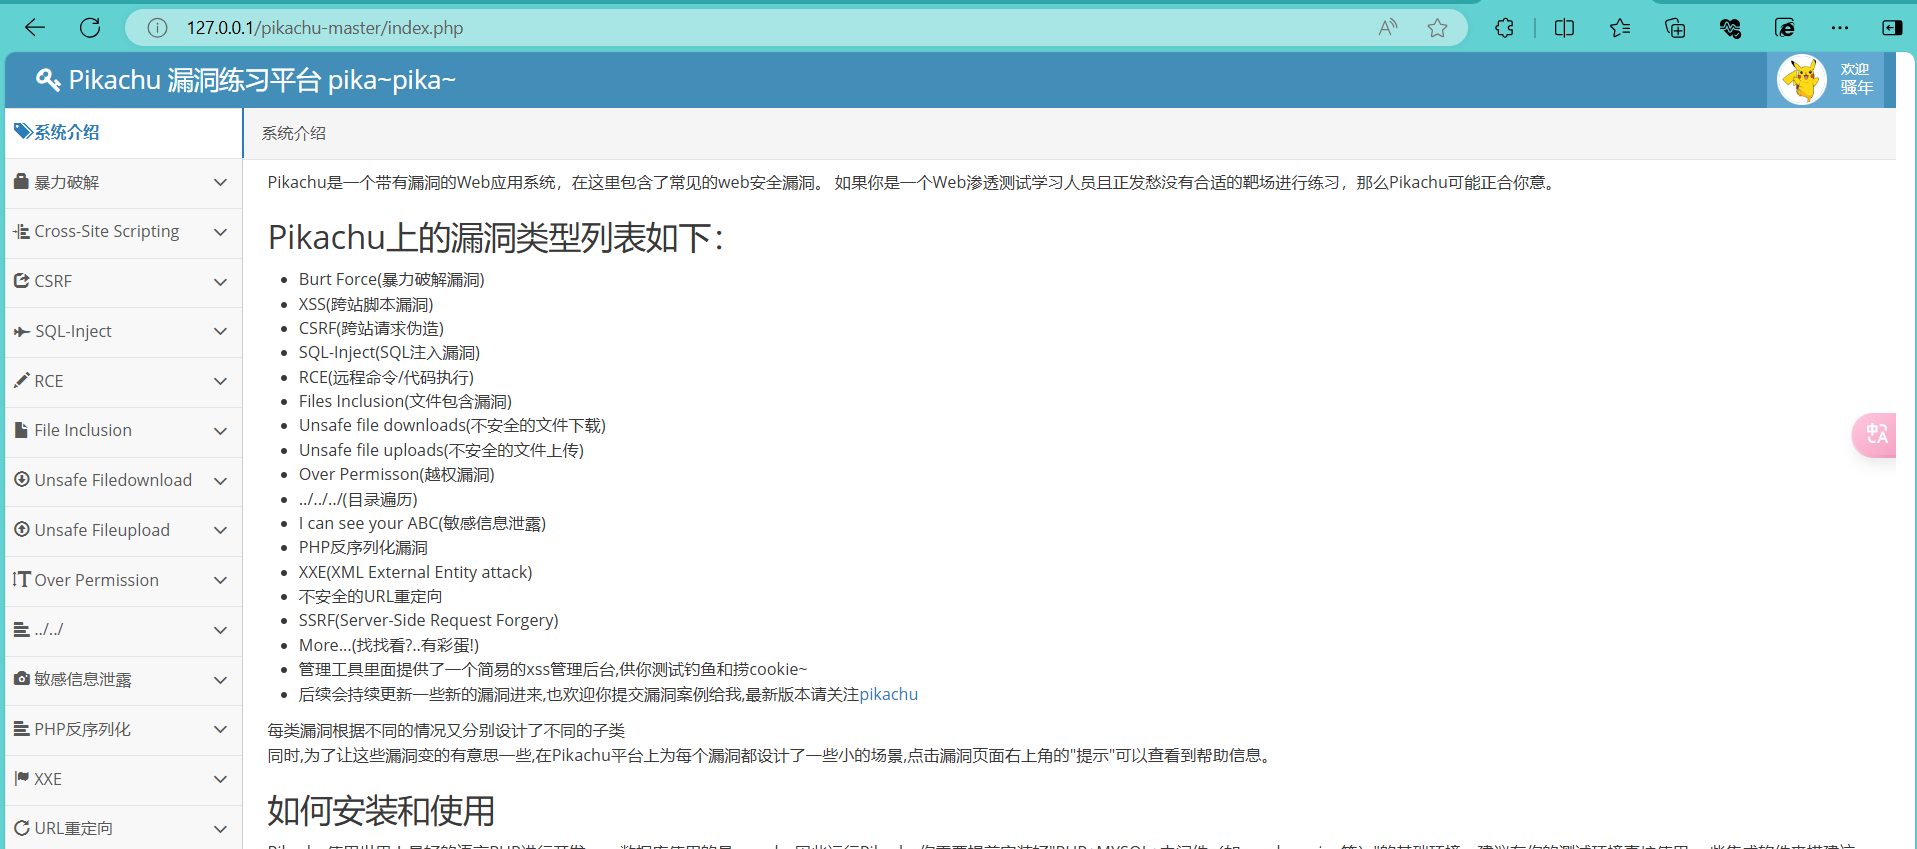1917x849 pixels.
Task: Expand the 敏感信息泄露 chevron
Action: 220,680
